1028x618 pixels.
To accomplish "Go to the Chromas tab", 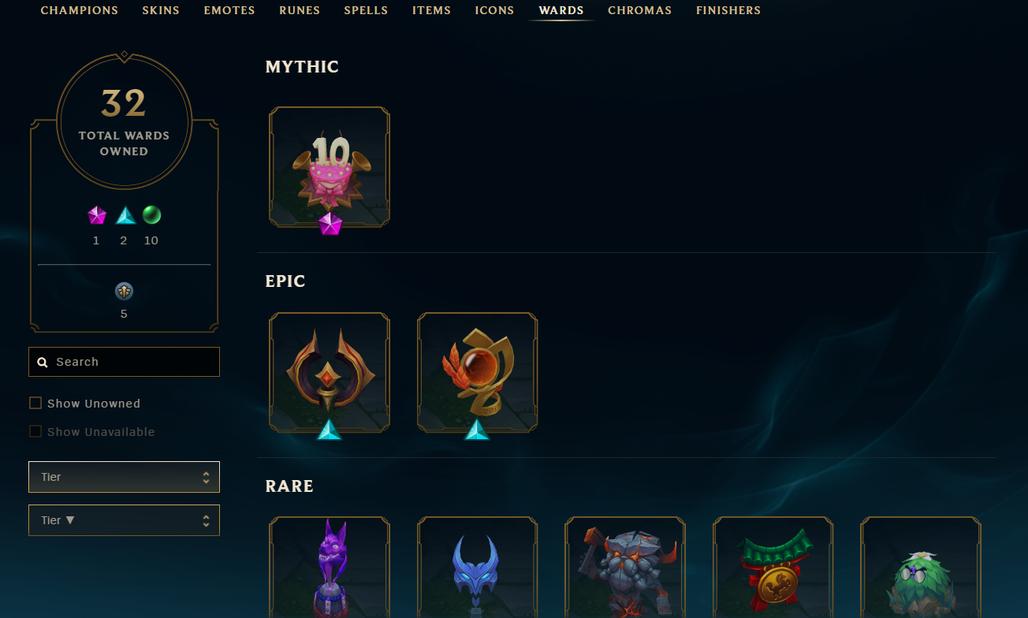I will point(639,10).
